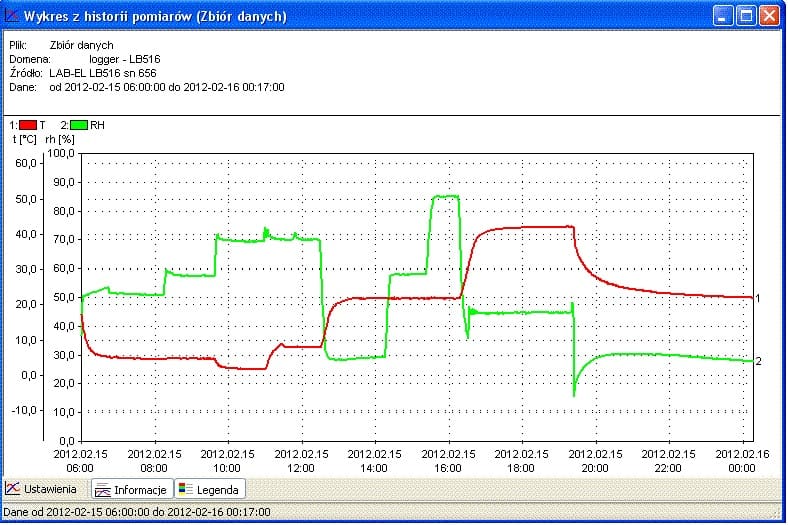Click the '18:00' time axis label
The height and width of the screenshot is (525, 788).
[x=521, y=468]
